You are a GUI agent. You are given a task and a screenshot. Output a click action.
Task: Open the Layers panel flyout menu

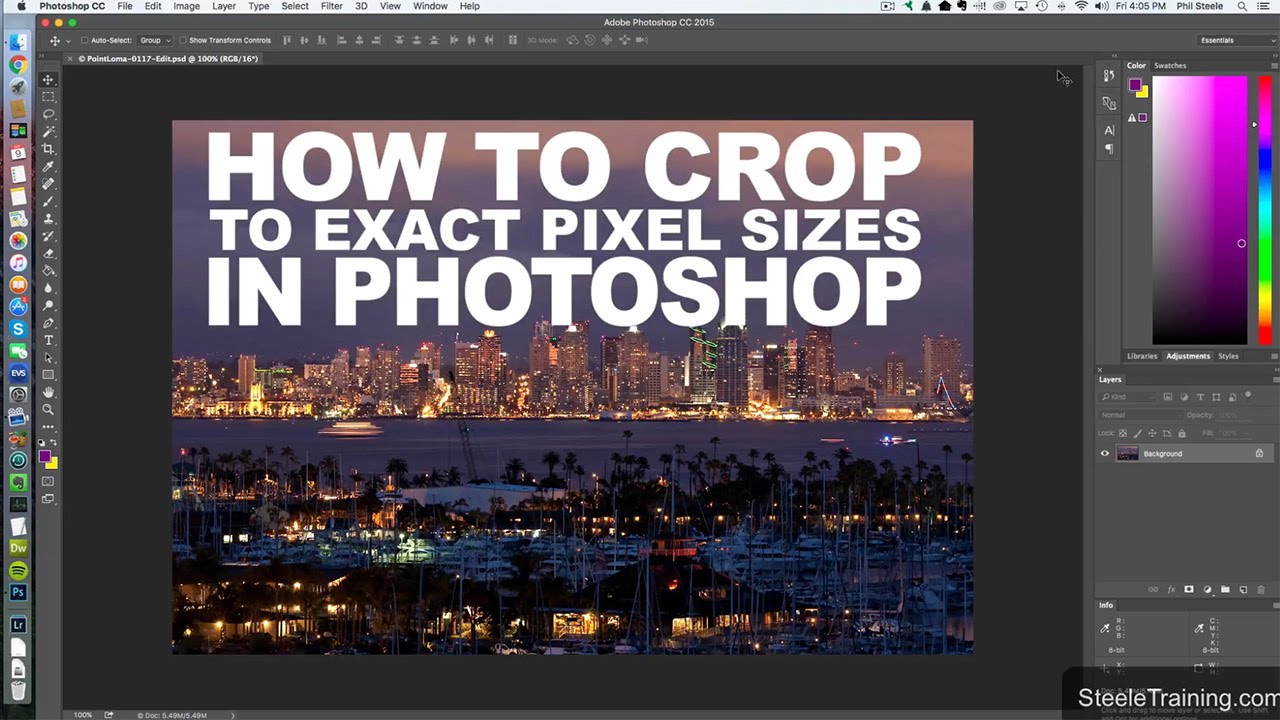point(1274,380)
